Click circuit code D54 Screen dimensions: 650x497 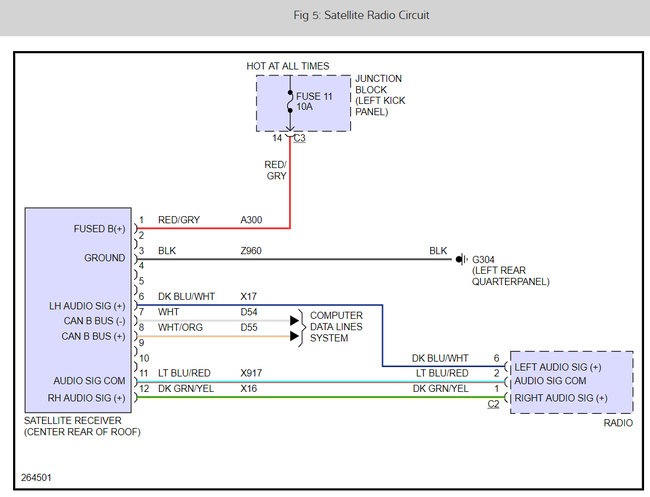click(249, 312)
